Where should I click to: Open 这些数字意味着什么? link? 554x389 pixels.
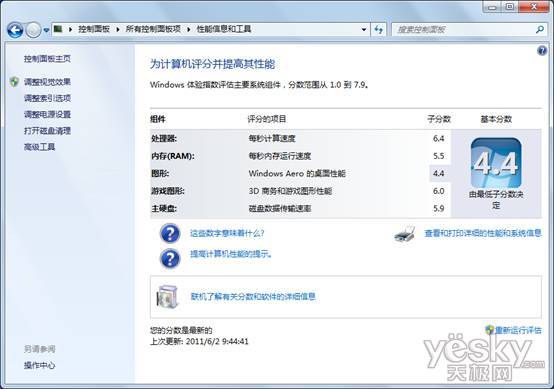[227, 233]
